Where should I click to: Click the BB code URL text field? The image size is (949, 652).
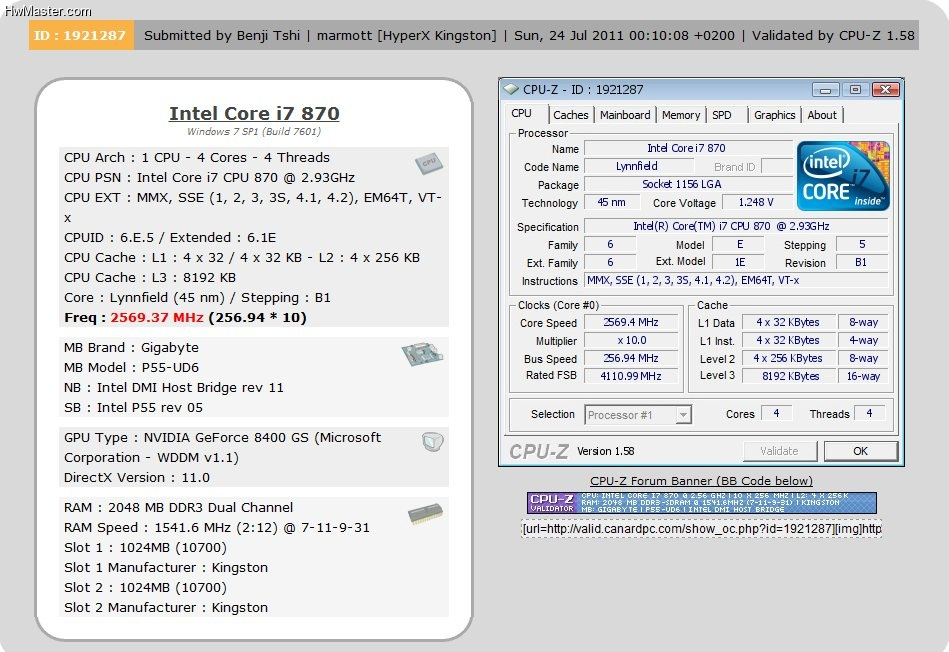[x=701, y=529]
